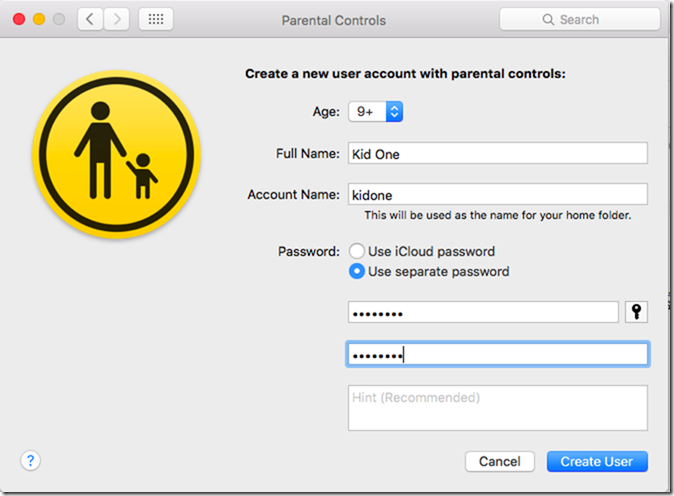This screenshot has width=674, height=496.
Task: Click the blue Age stepper arrows
Action: click(394, 112)
